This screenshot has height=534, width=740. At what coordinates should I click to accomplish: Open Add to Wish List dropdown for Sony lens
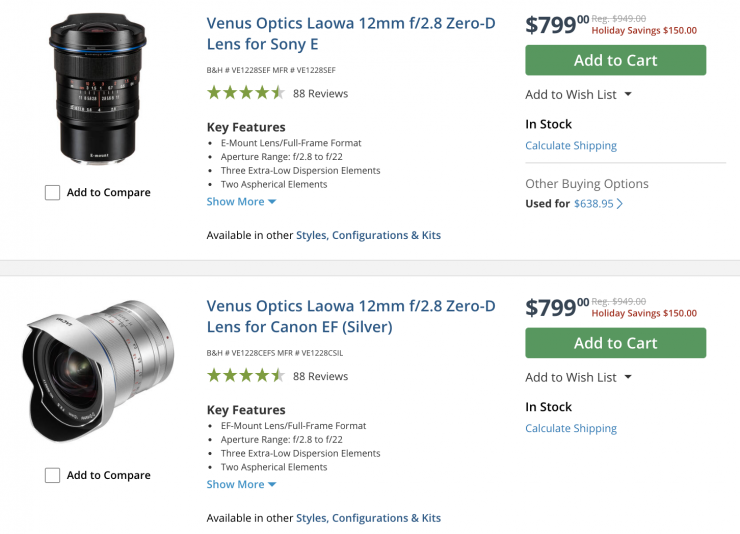point(579,95)
